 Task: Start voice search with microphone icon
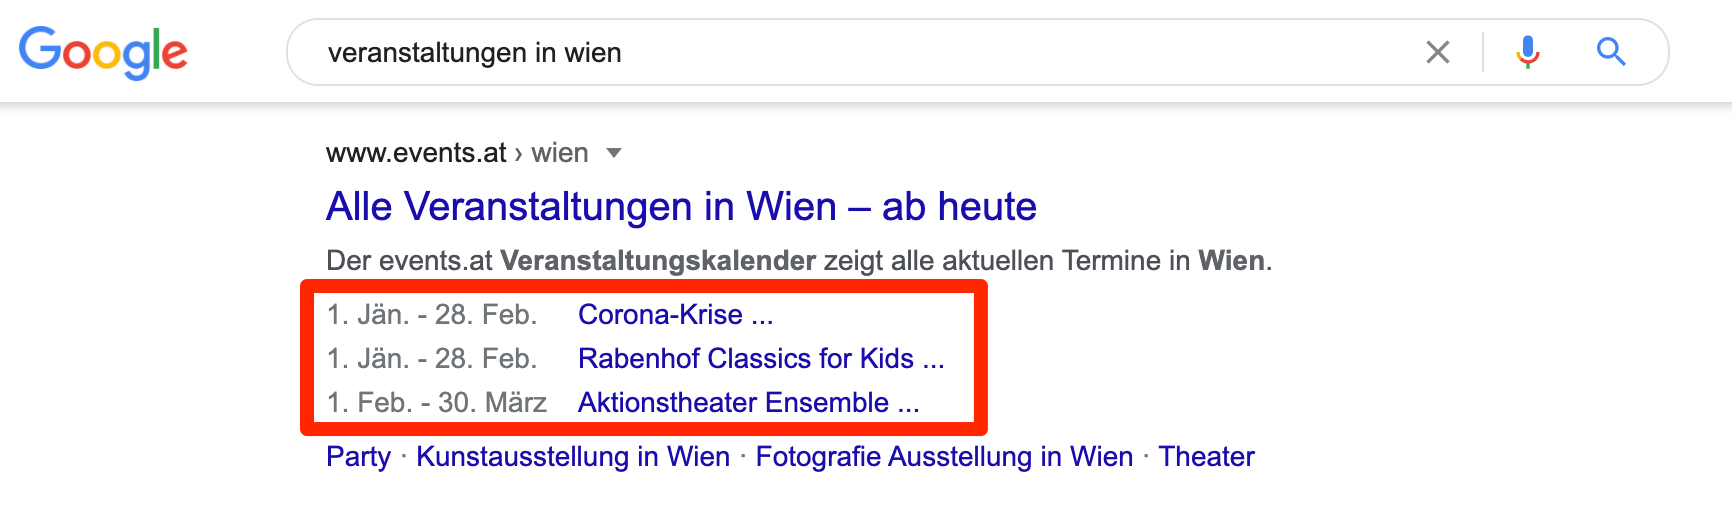(1527, 52)
